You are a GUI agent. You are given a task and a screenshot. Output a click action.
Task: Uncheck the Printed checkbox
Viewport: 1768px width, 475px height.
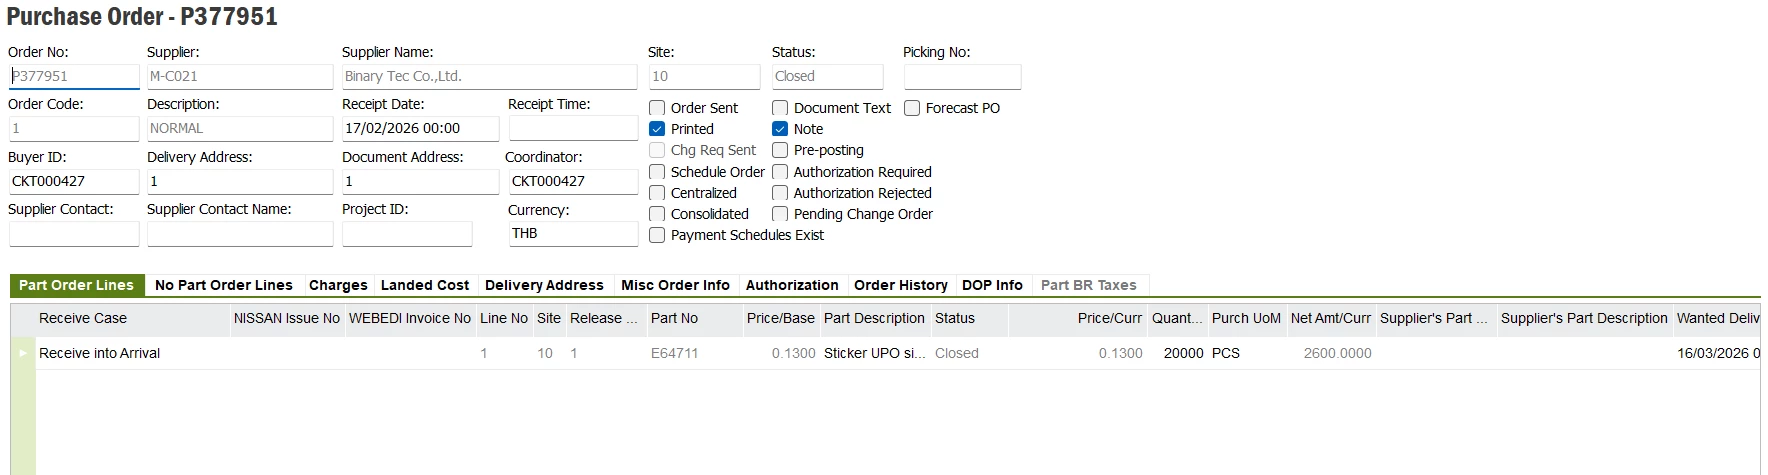[x=657, y=129]
